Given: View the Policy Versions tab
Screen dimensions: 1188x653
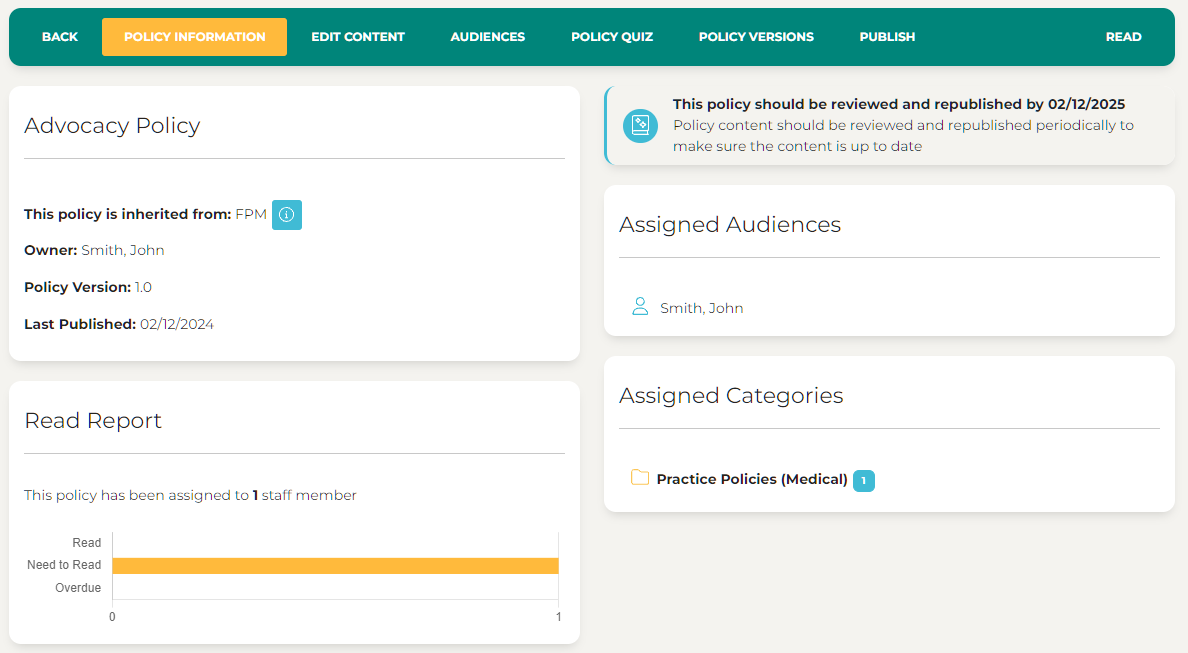Looking at the screenshot, I should pyautogui.click(x=756, y=37).
